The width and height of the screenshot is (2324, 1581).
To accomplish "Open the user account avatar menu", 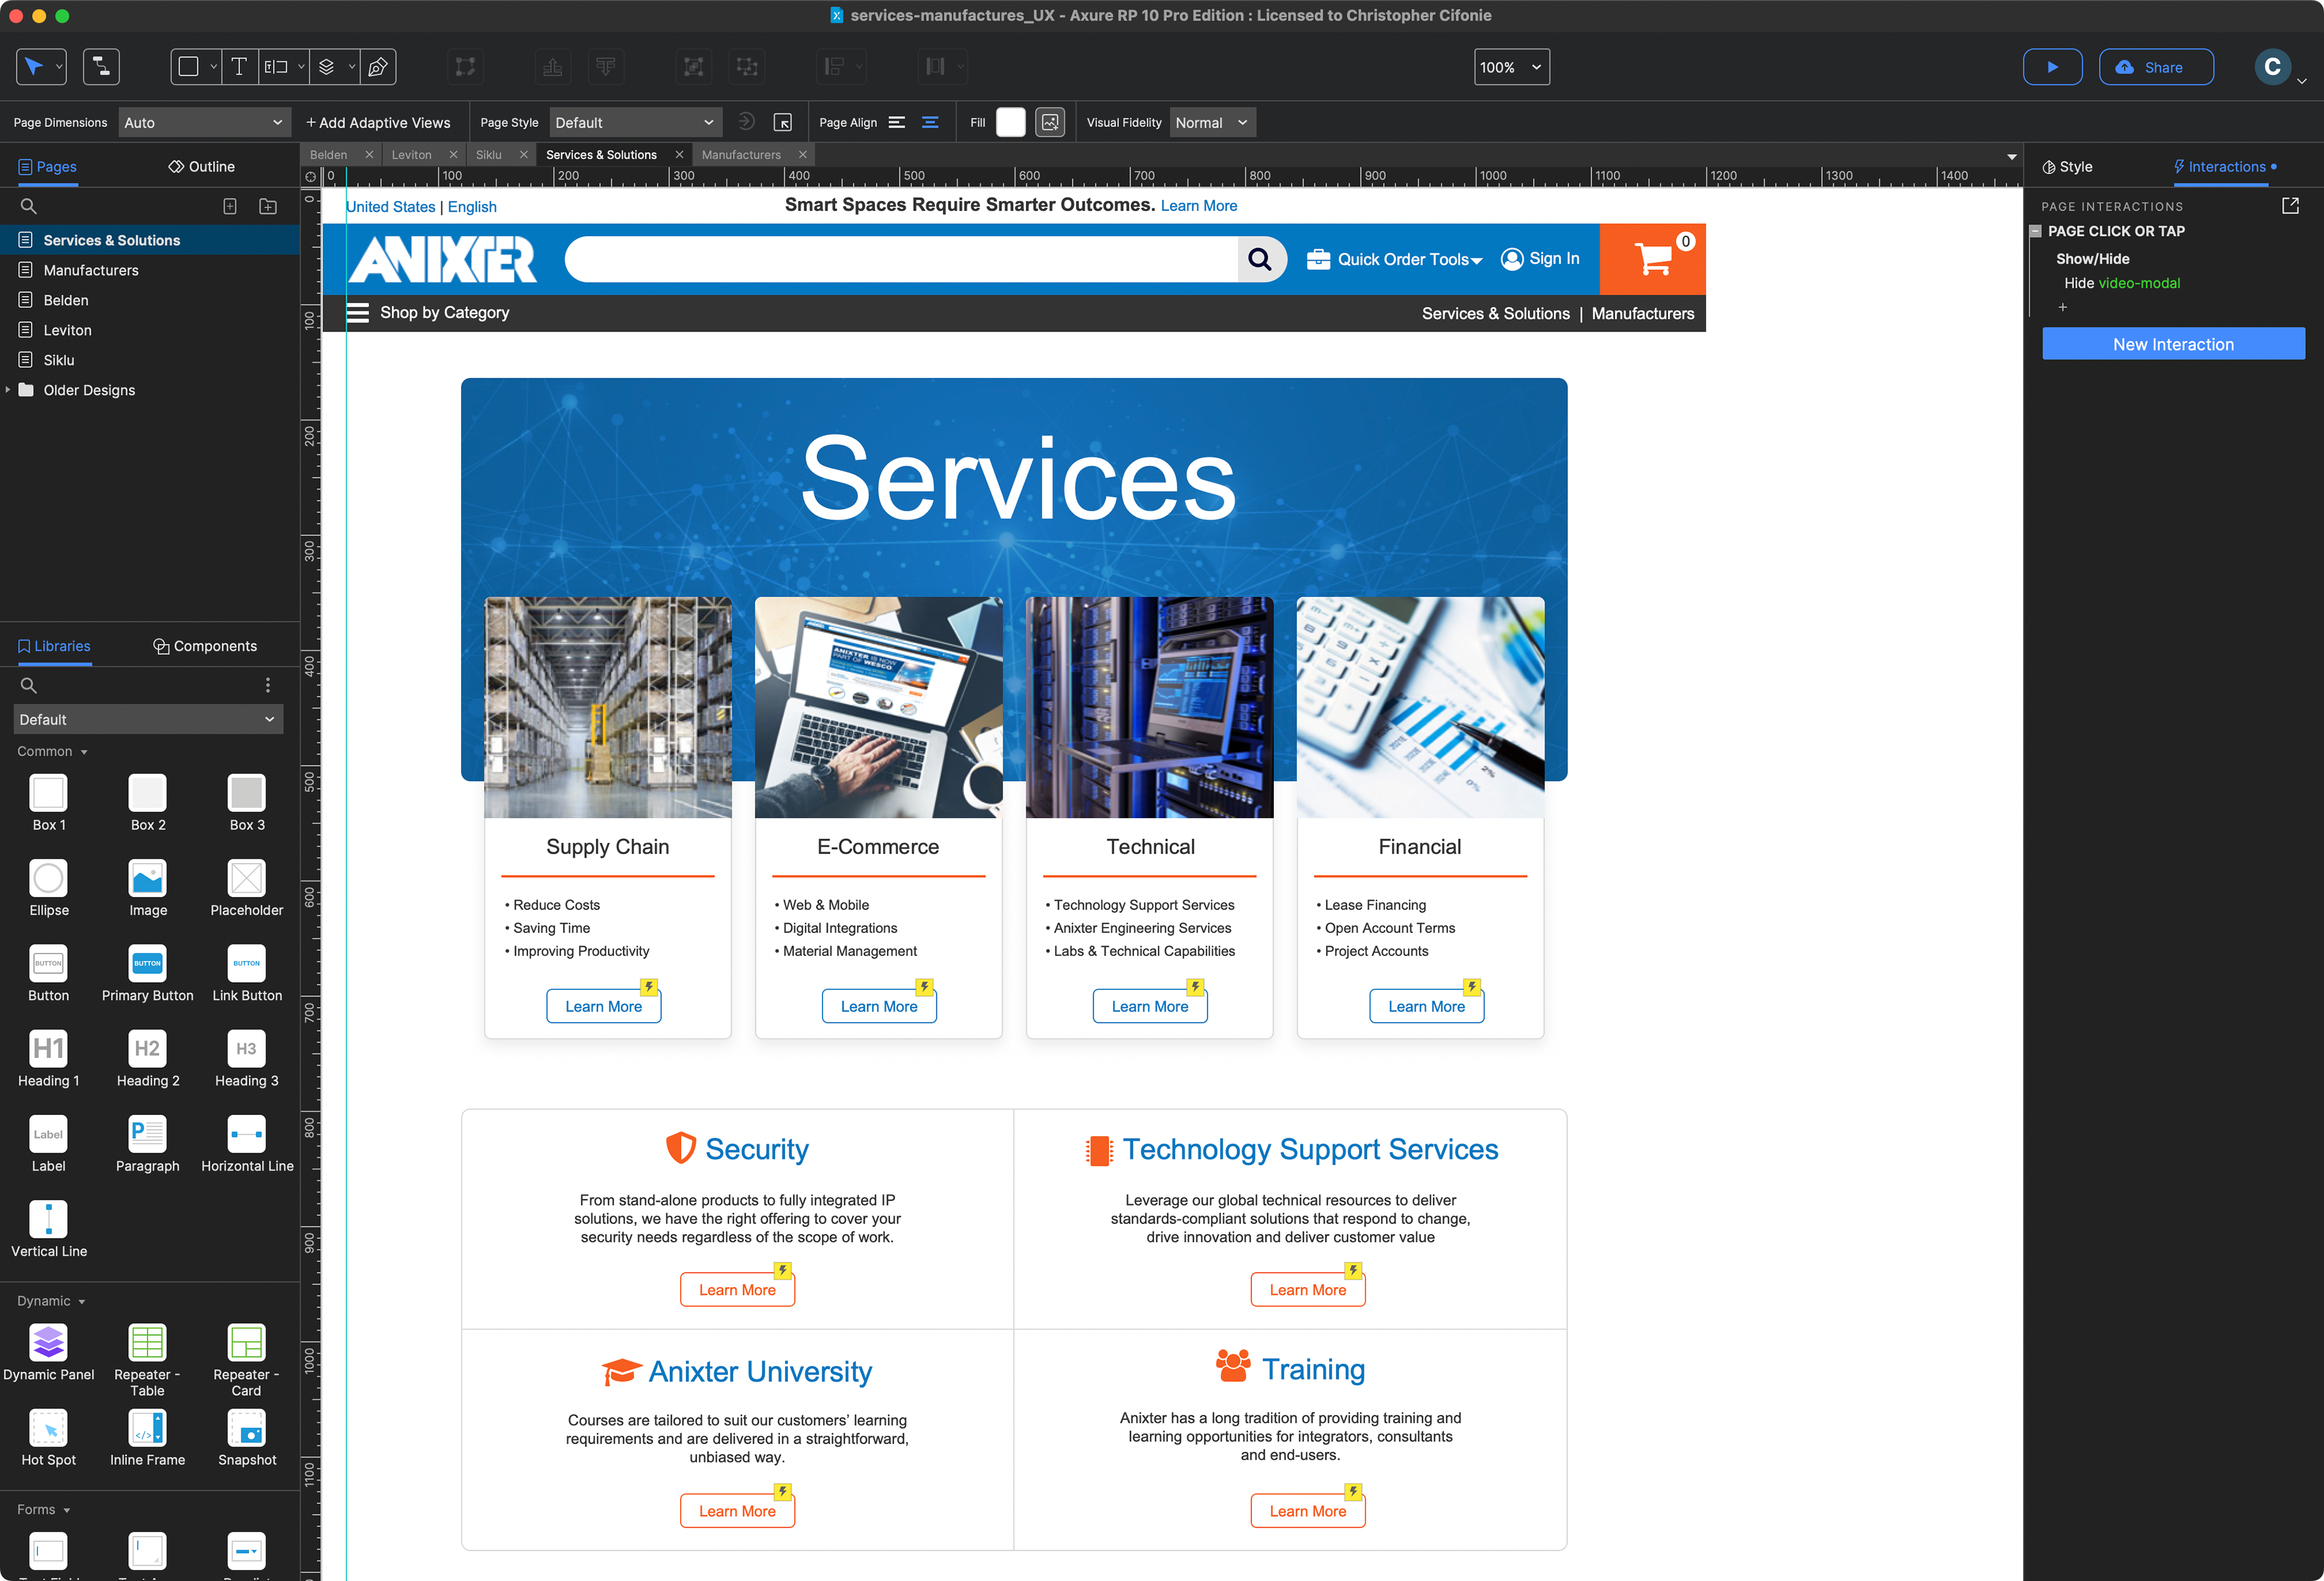I will 2272,67.
